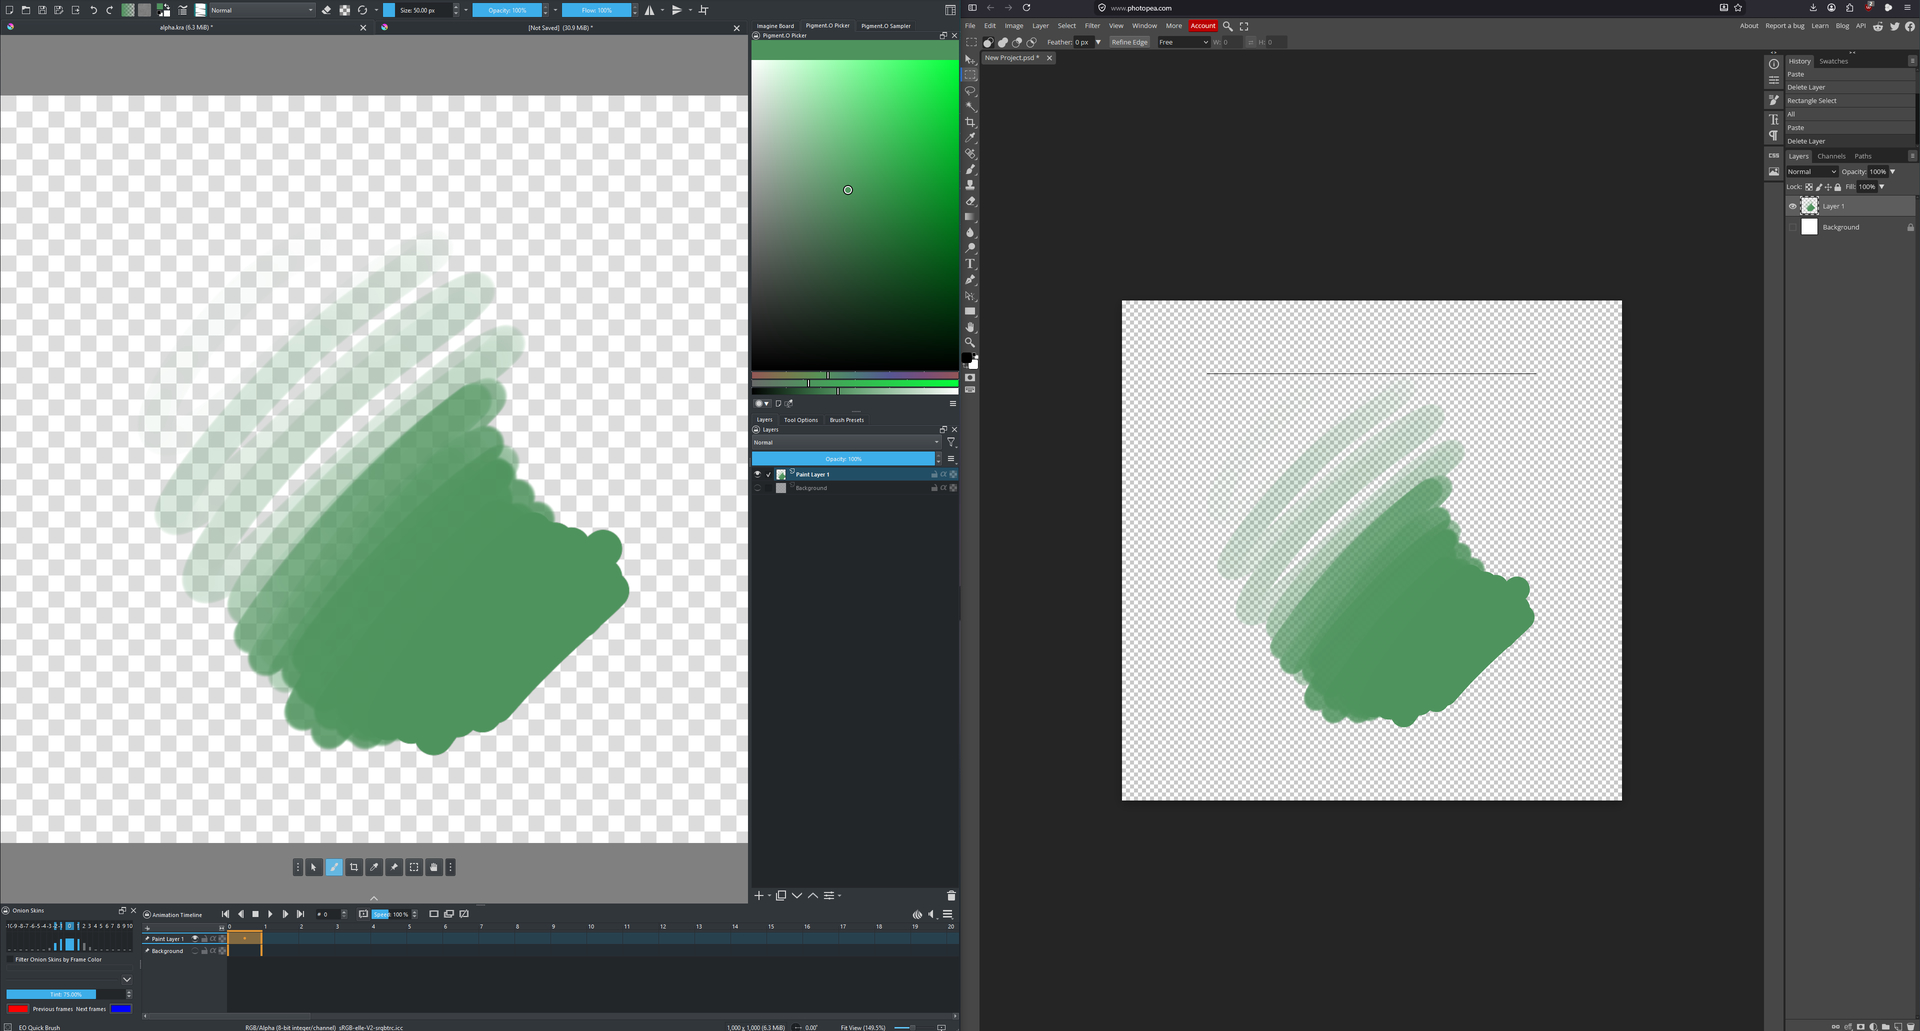Move Krita layer down
This screenshot has height=1031, width=1920.
click(797, 895)
